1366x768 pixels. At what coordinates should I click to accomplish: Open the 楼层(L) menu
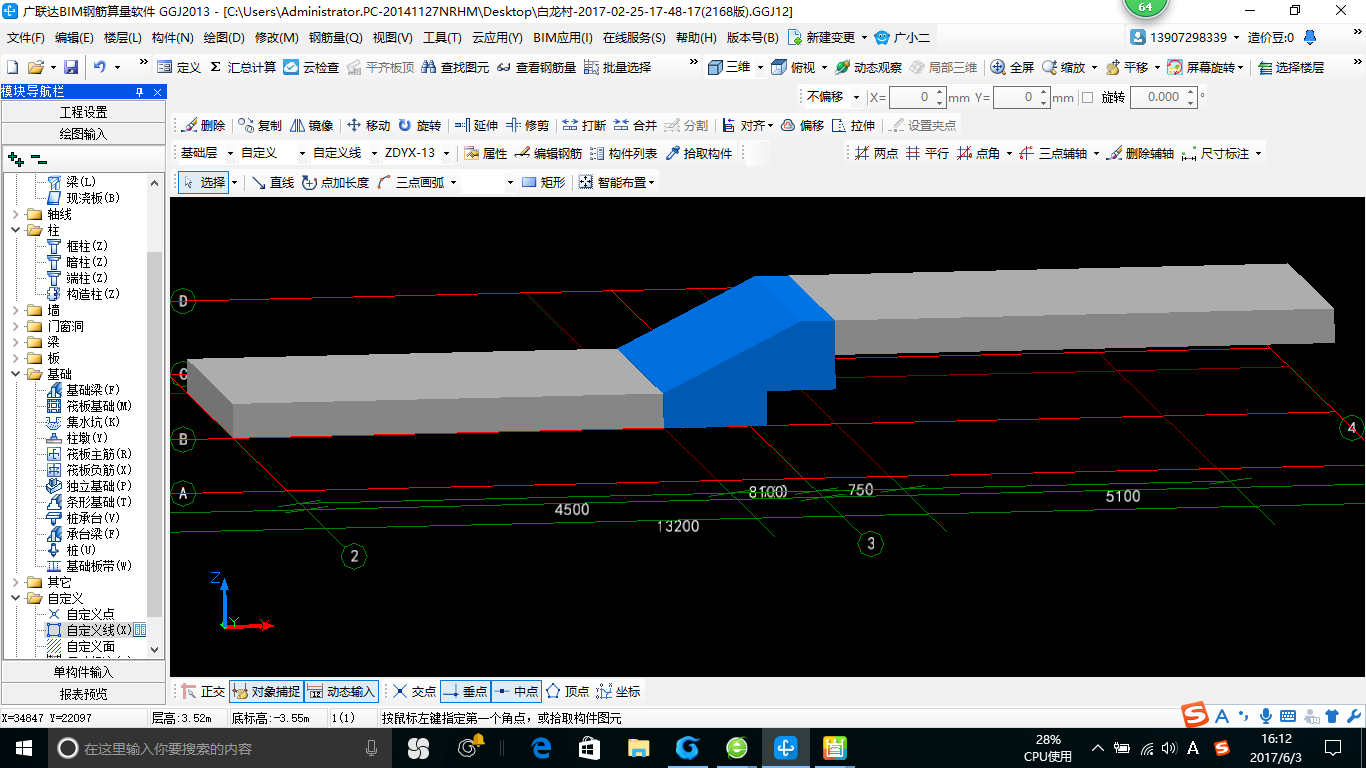coord(122,38)
